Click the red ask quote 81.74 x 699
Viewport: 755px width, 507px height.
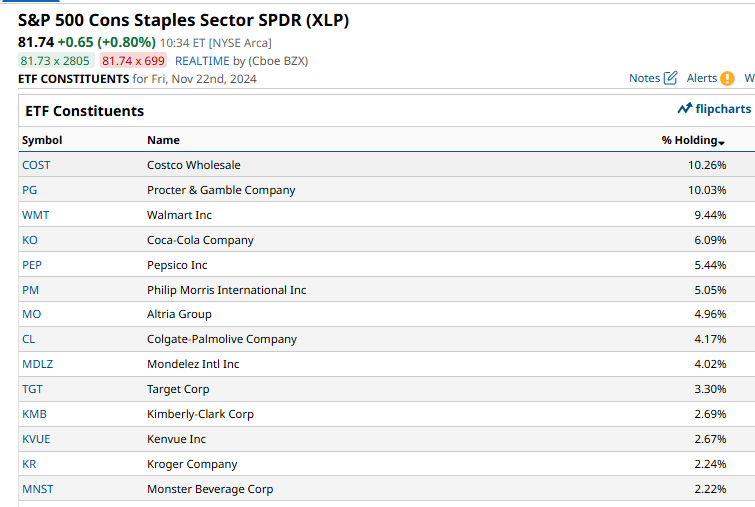coord(133,61)
